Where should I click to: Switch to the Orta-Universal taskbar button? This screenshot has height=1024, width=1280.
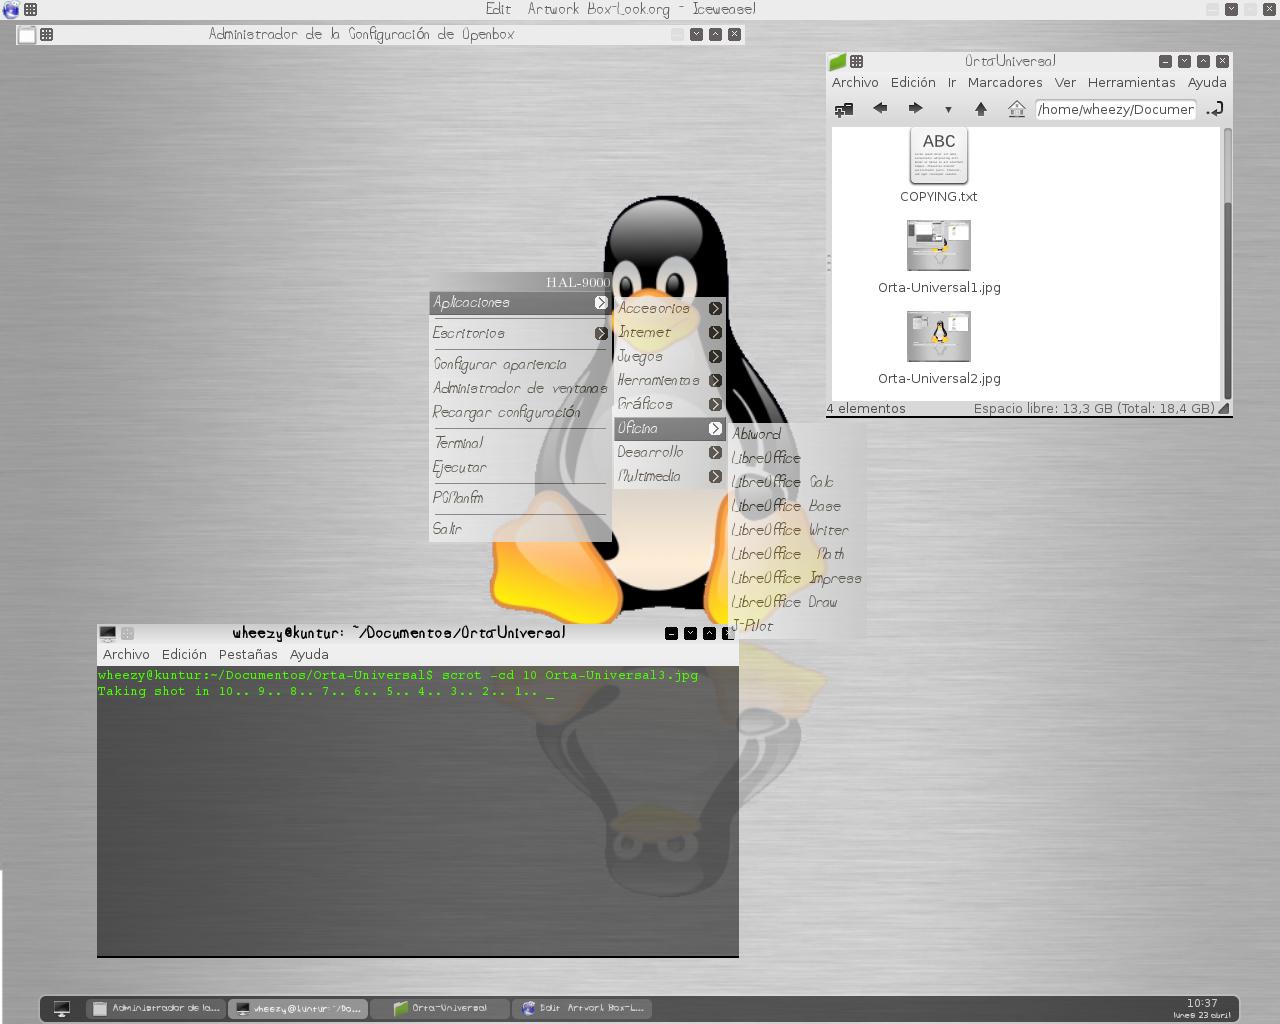440,1008
